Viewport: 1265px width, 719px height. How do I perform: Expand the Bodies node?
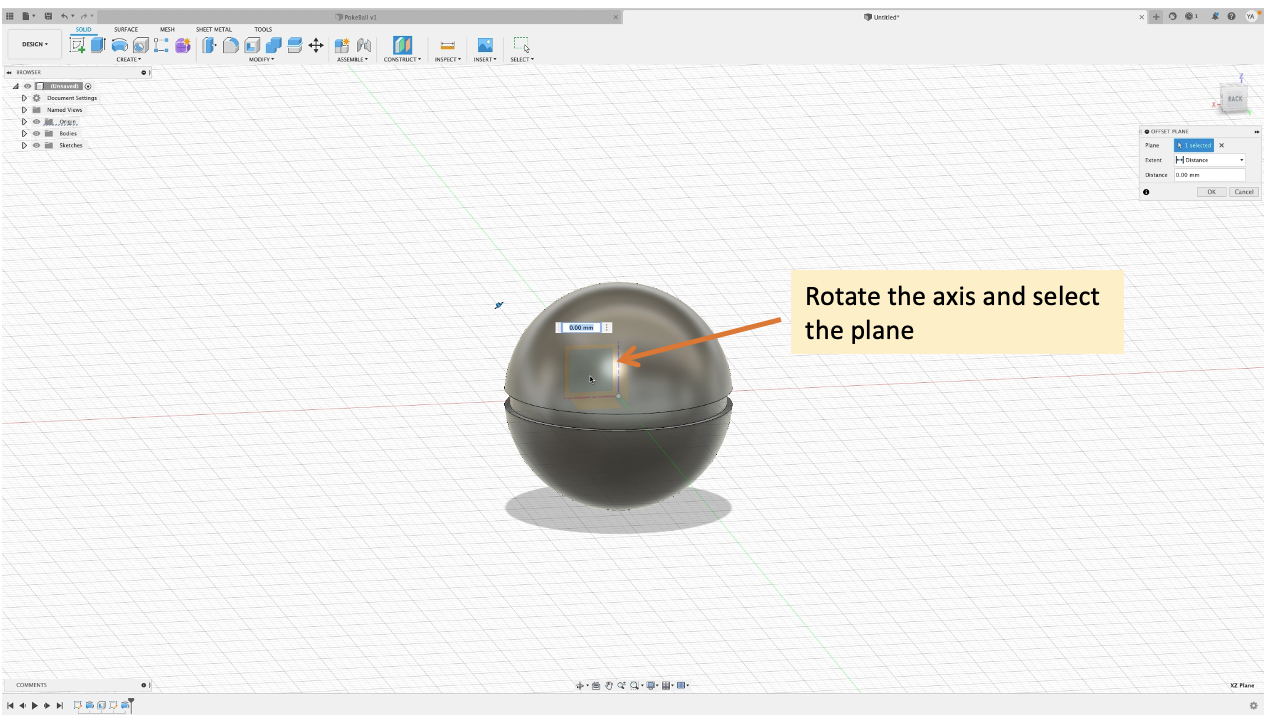pyautogui.click(x=24, y=133)
